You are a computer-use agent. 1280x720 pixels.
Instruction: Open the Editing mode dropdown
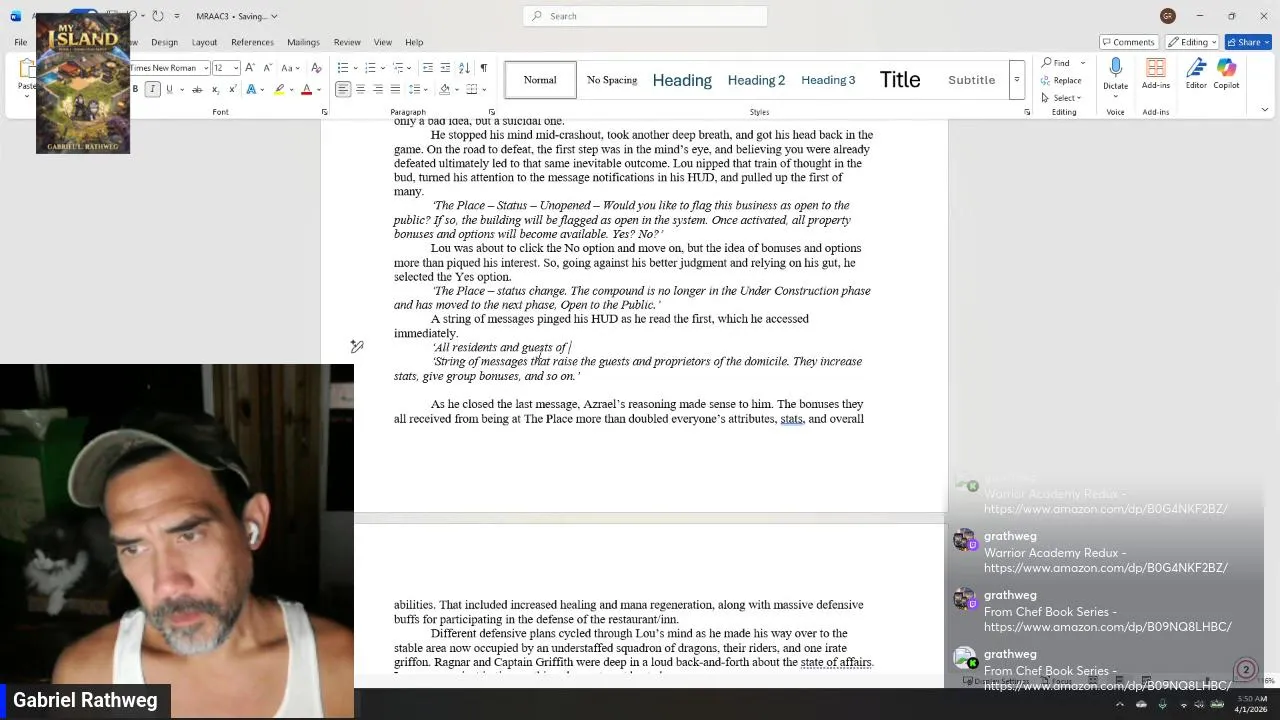1192,42
